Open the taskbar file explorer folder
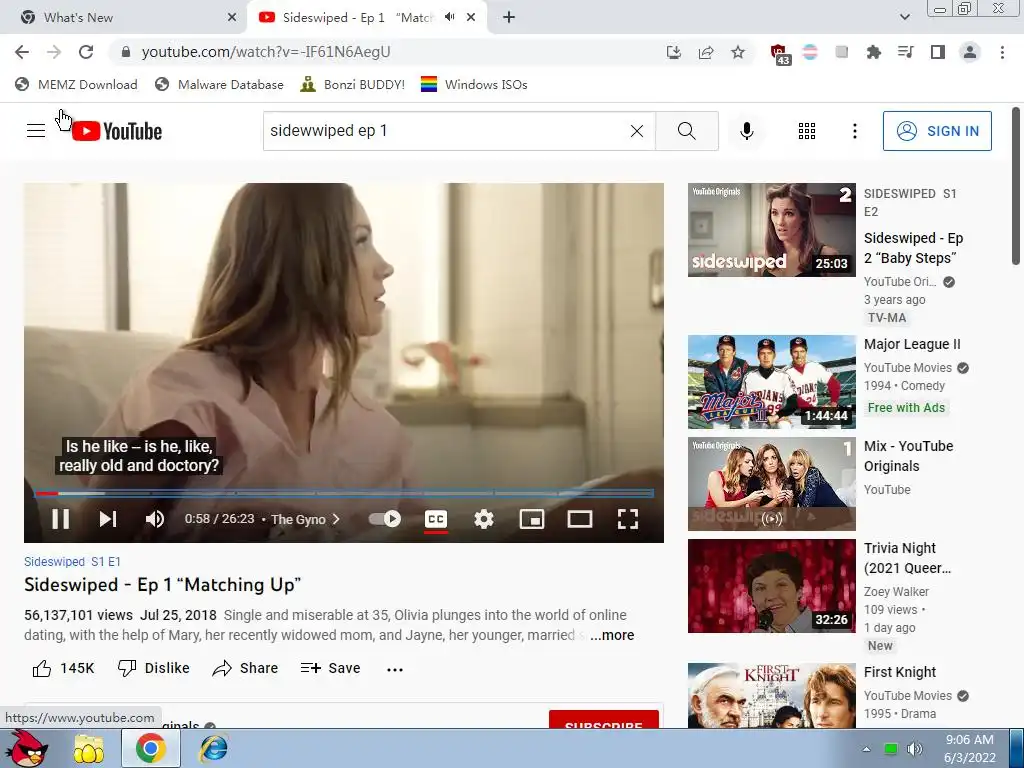 [89, 748]
